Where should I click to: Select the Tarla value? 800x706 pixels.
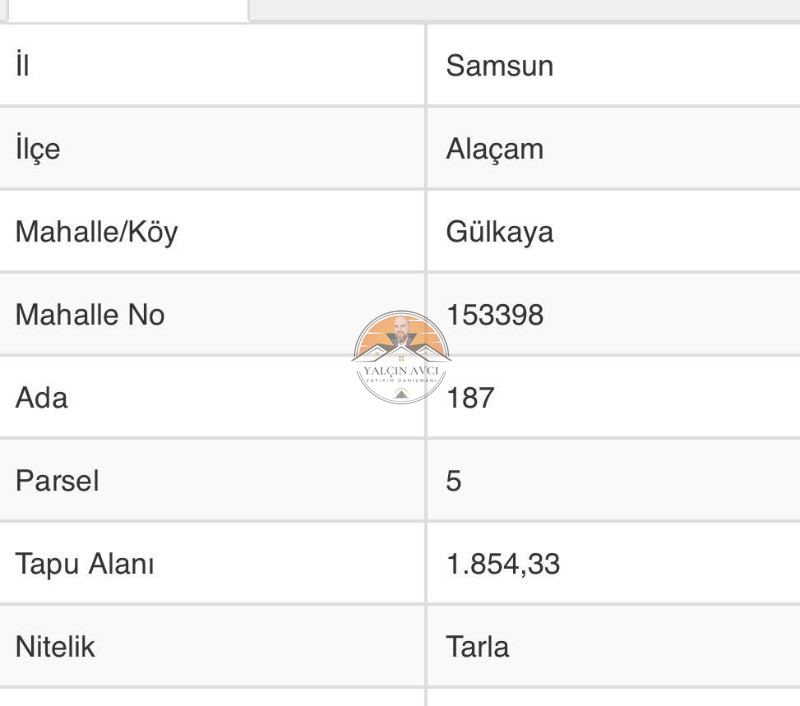[x=478, y=647]
